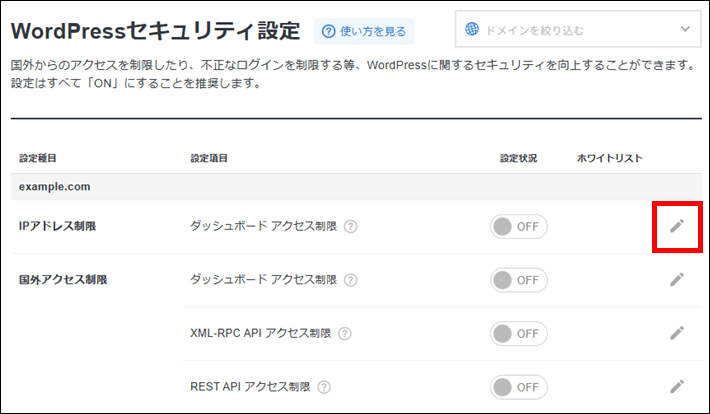Click edit pencil for REST API アクセス制限
Screen dimensions: 710x414
tap(677, 386)
